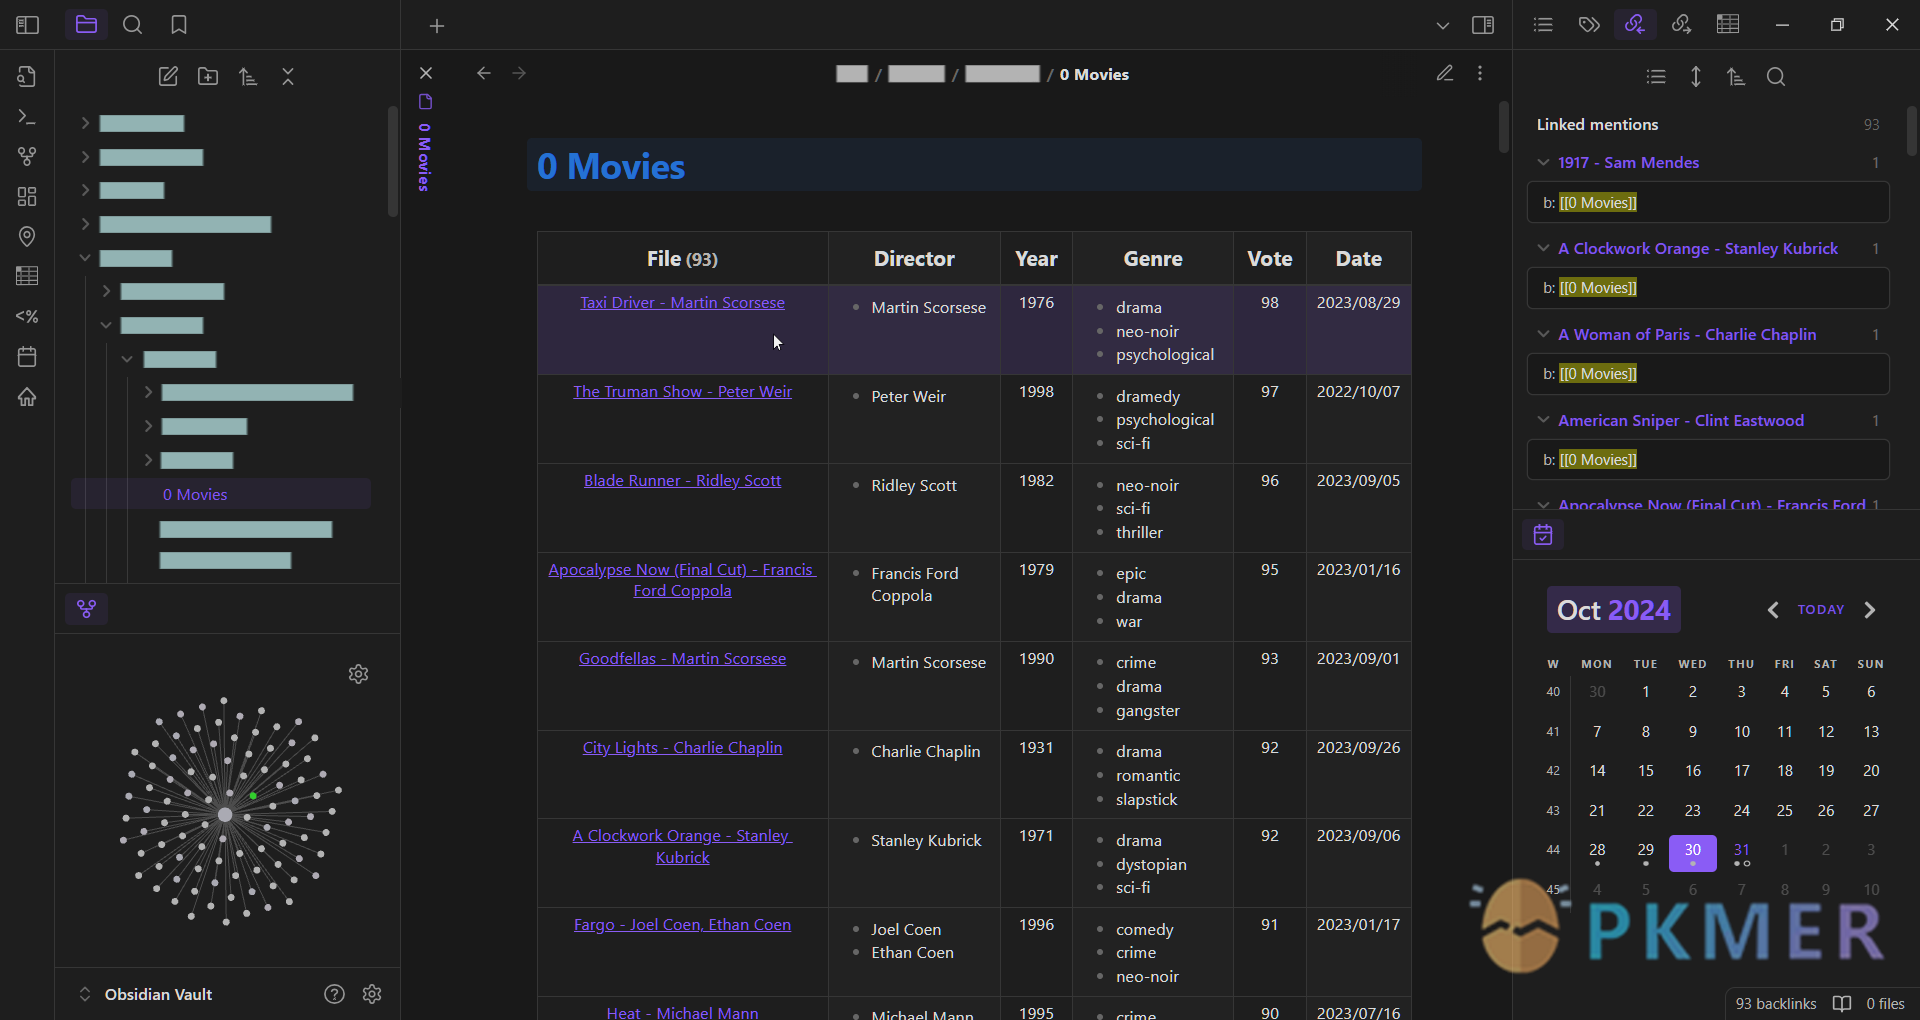
Task: Change backlinks sort order
Action: point(1736,77)
